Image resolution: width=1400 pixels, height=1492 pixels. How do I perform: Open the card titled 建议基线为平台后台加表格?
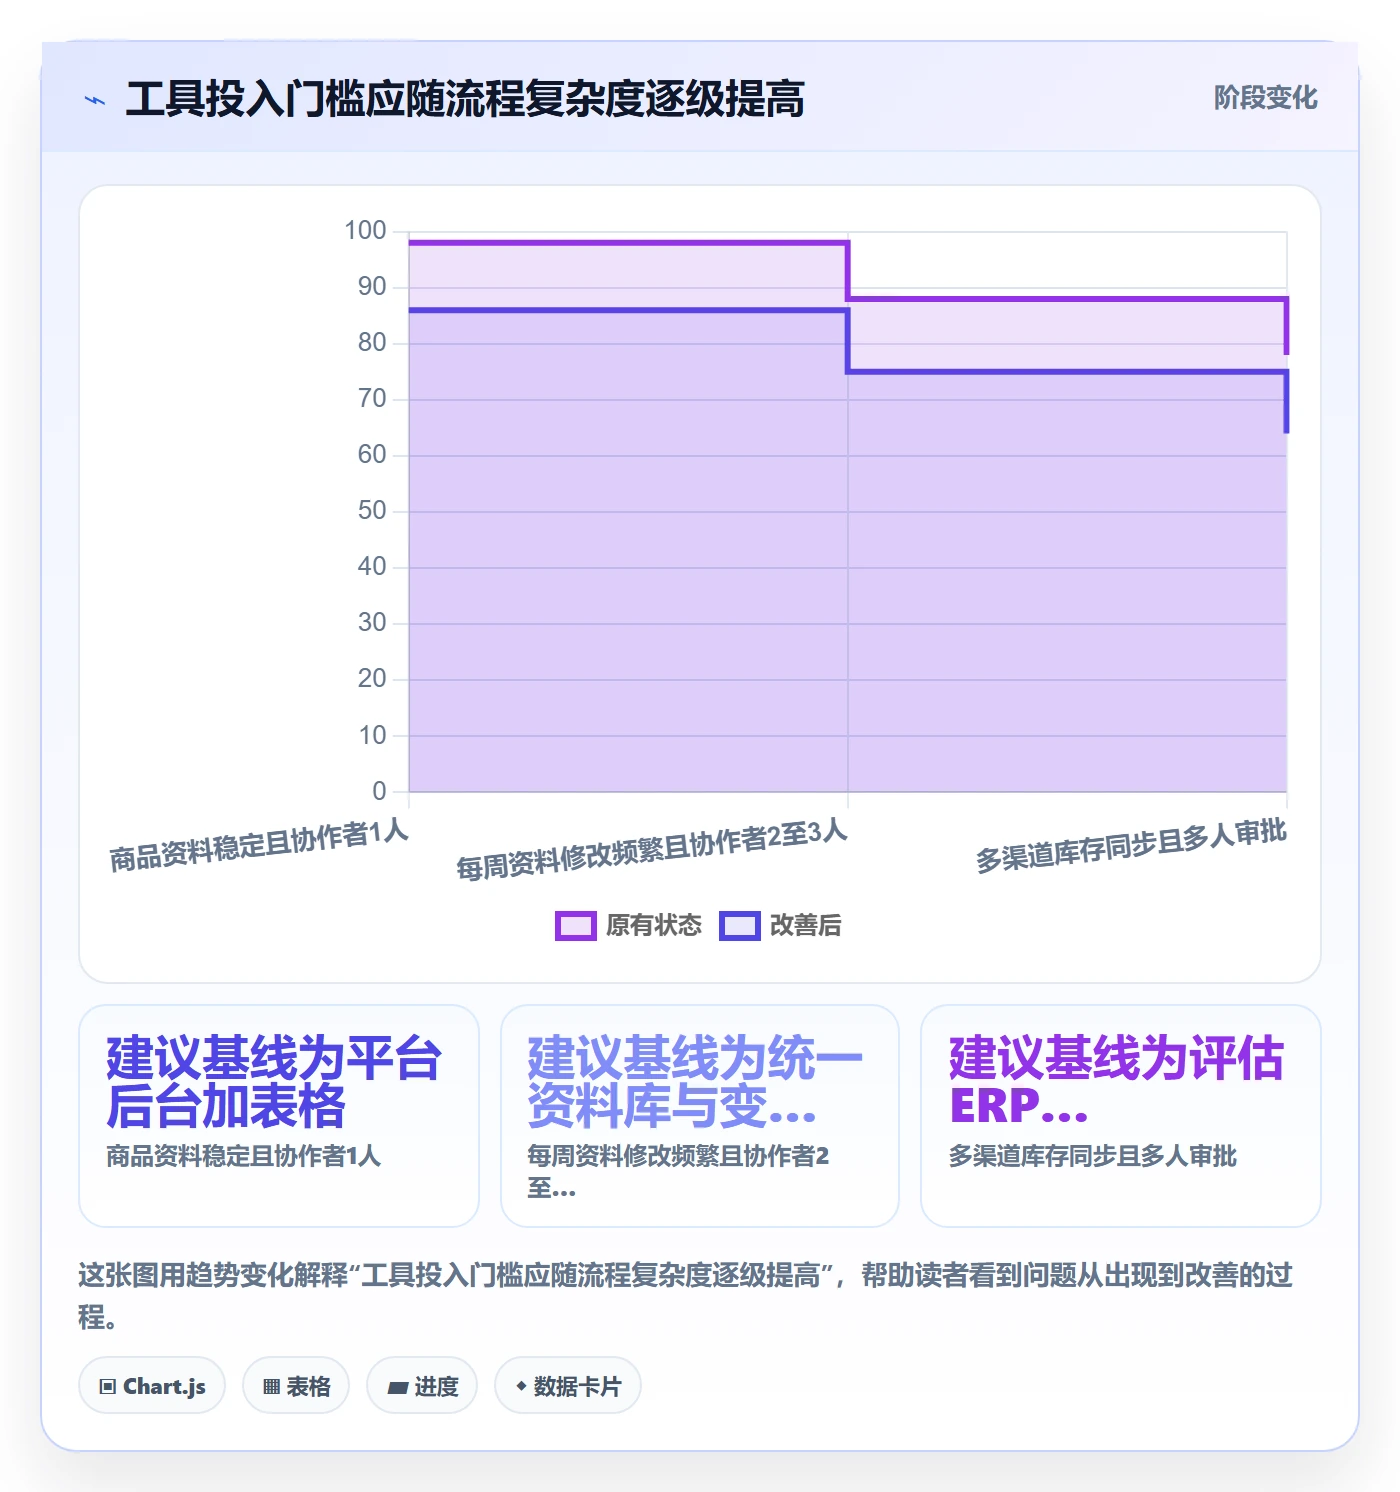pyautogui.click(x=279, y=1116)
